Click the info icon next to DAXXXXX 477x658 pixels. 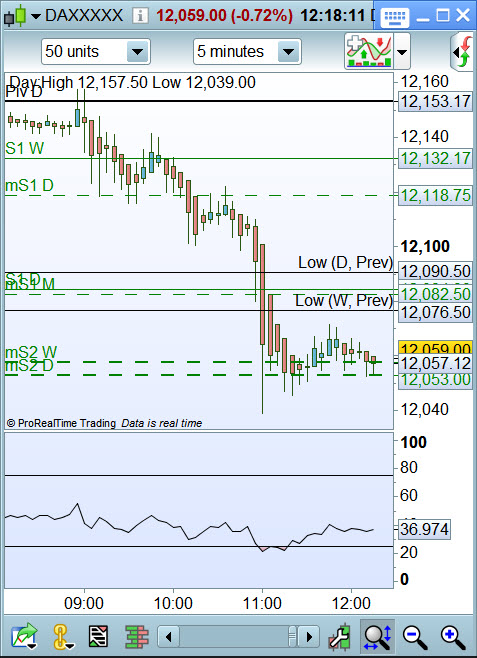pyautogui.click(x=140, y=16)
